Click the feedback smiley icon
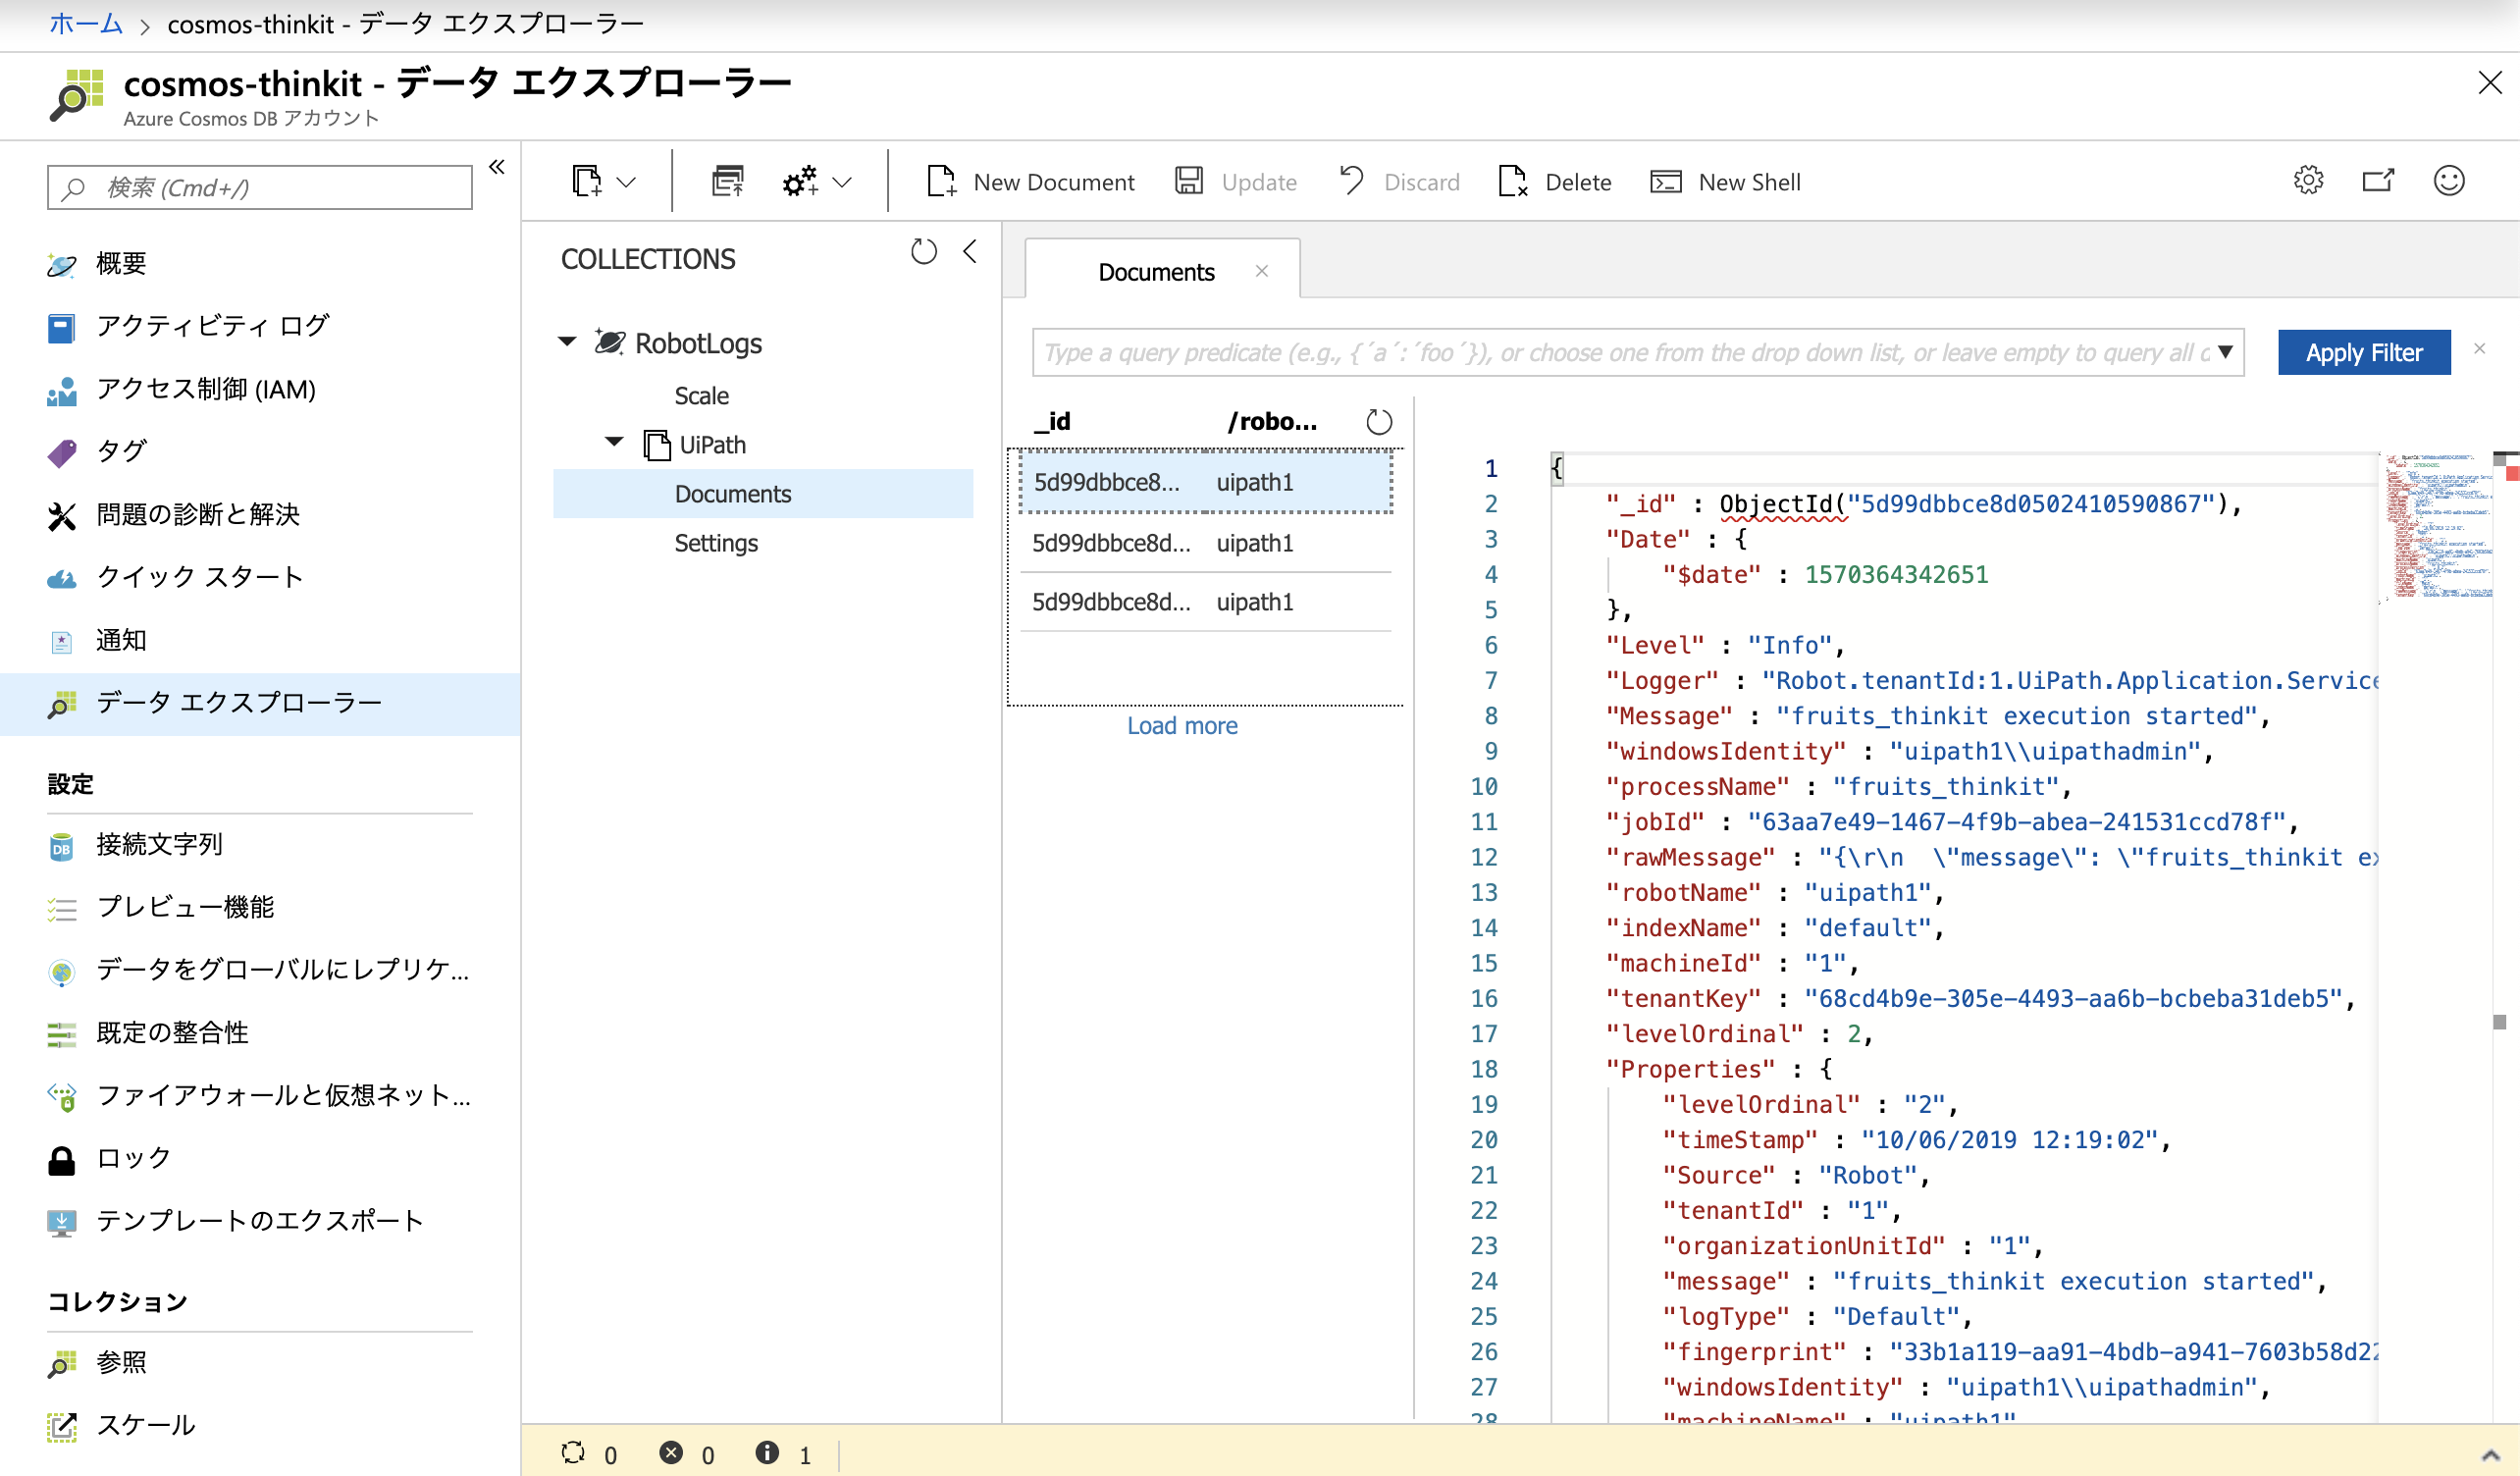This screenshot has width=2520, height=1476. tap(2449, 181)
